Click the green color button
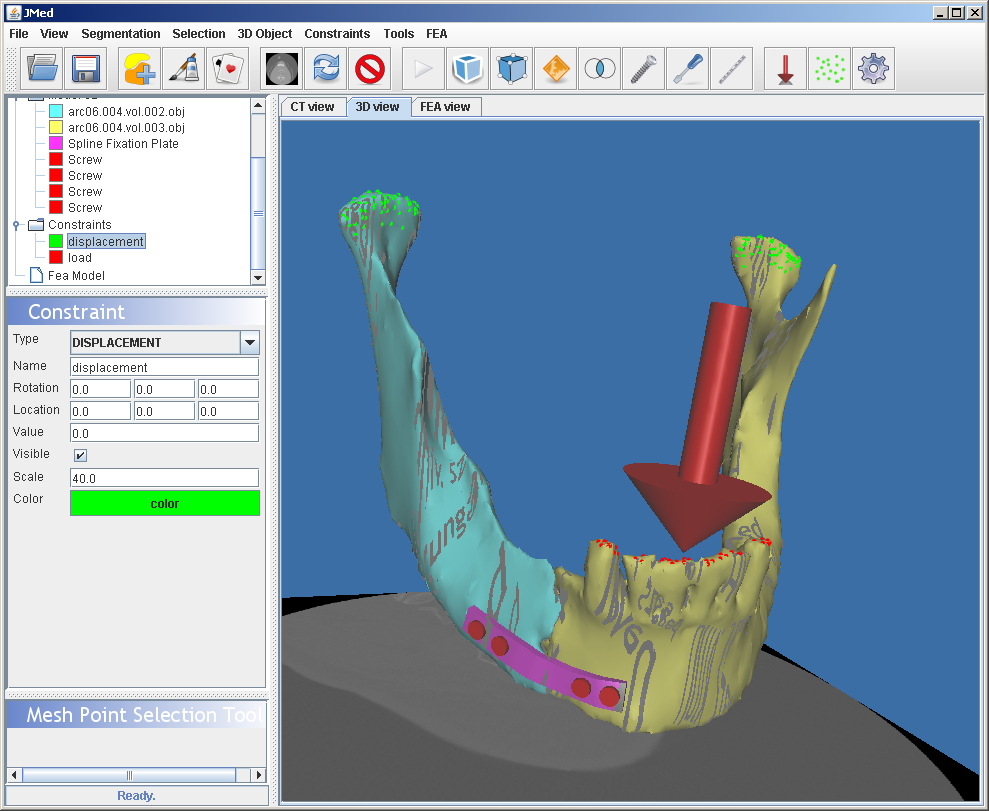The image size is (989, 811). [x=164, y=503]
